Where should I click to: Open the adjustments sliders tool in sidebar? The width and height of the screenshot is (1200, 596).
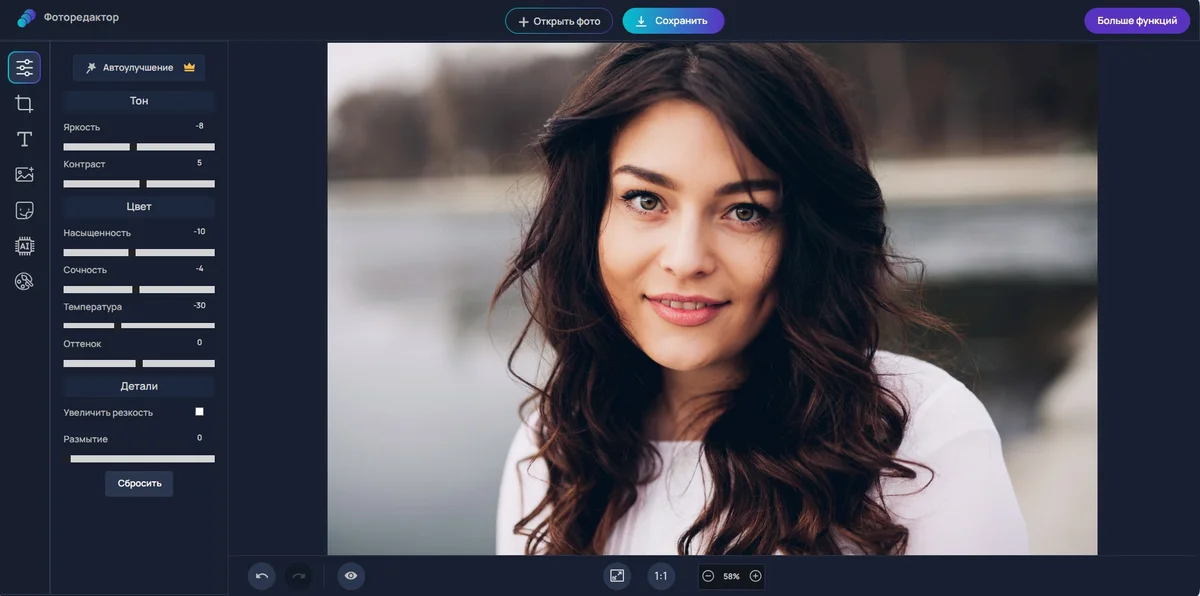pyautogui.click(x=24, y=67)
